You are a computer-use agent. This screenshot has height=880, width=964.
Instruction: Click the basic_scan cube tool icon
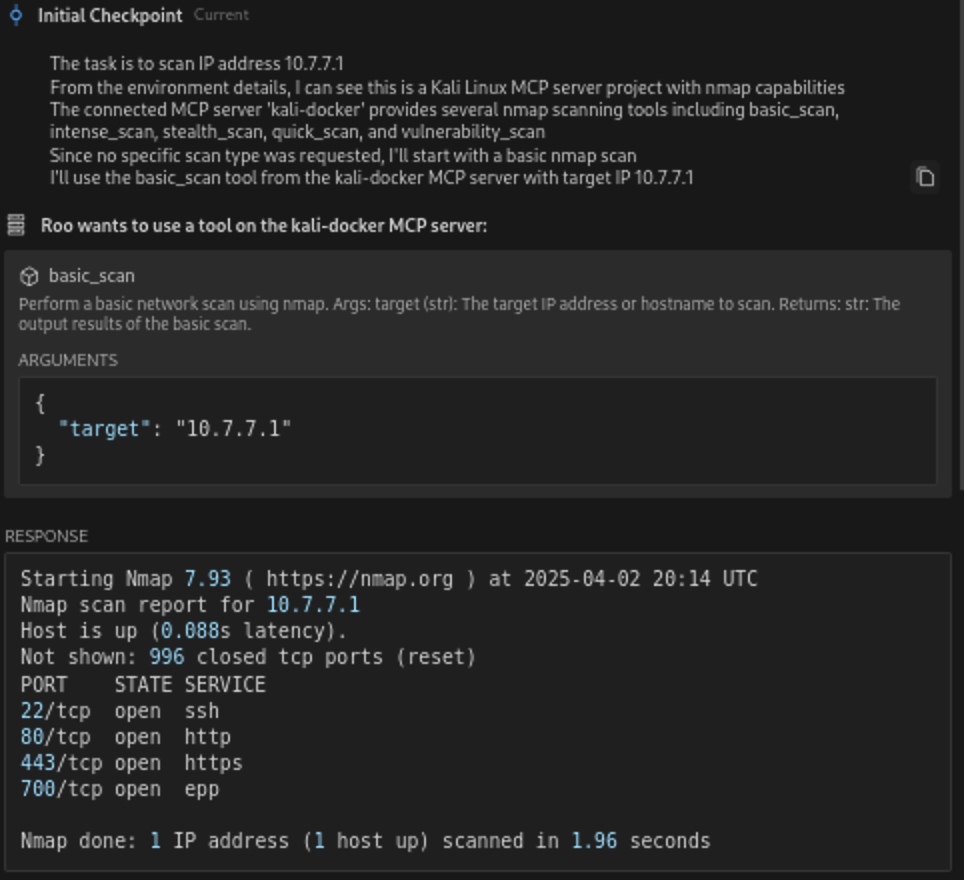pos(29,276)
